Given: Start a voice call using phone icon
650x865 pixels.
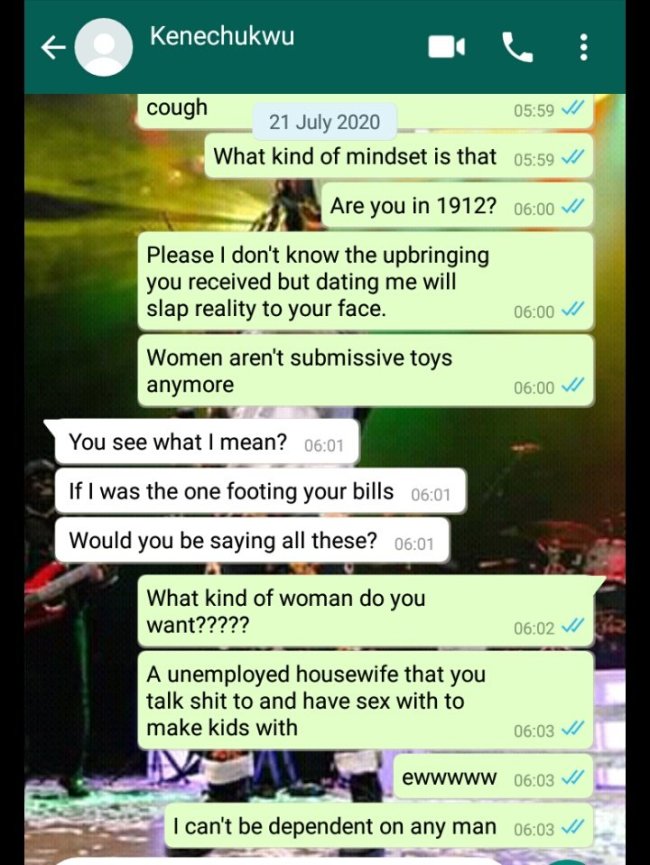Looking at the screenshot, I should 517,47.
